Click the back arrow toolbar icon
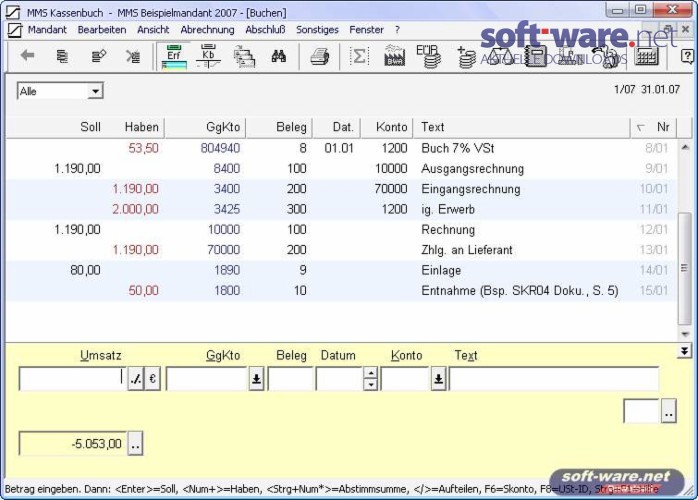 point(28,56)
